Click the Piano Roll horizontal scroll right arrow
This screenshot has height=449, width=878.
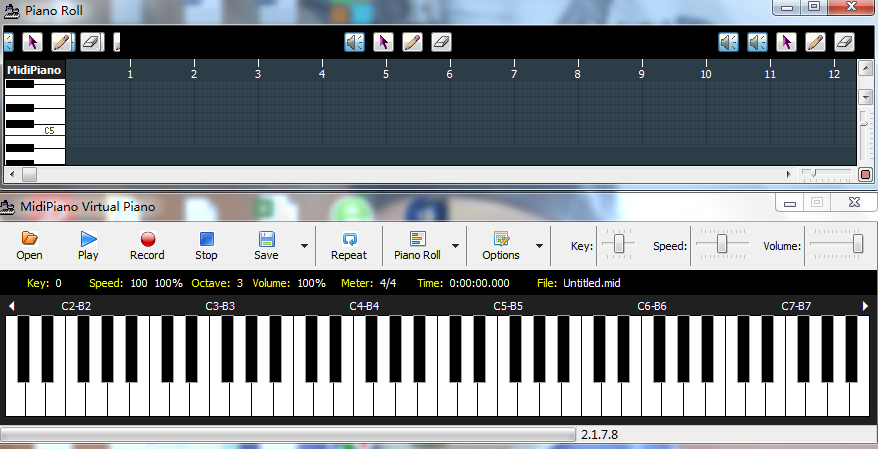click(789, 175)
